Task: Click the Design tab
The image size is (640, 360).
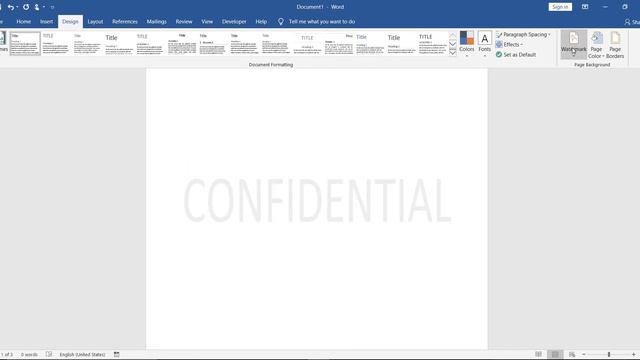Action: coord(70,22)
